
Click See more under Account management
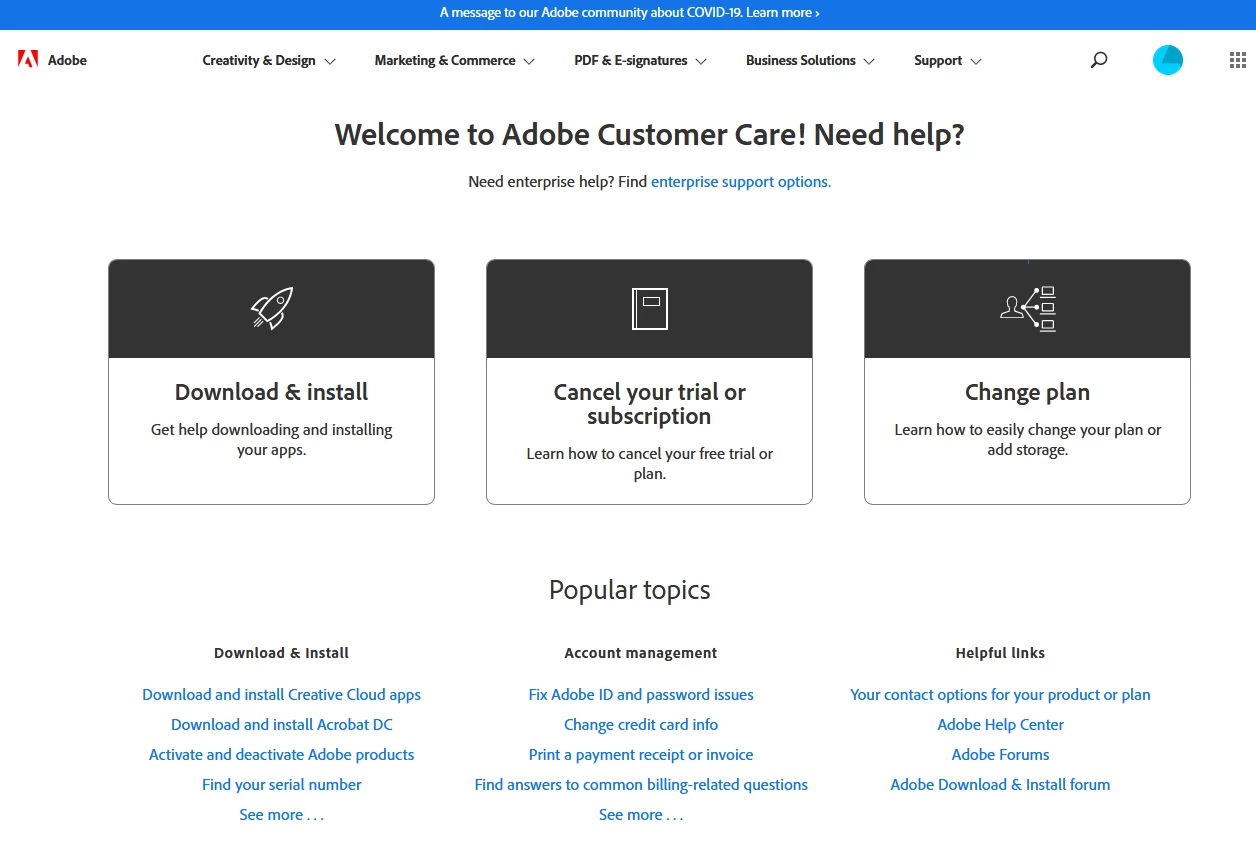(x=641, y=814)
